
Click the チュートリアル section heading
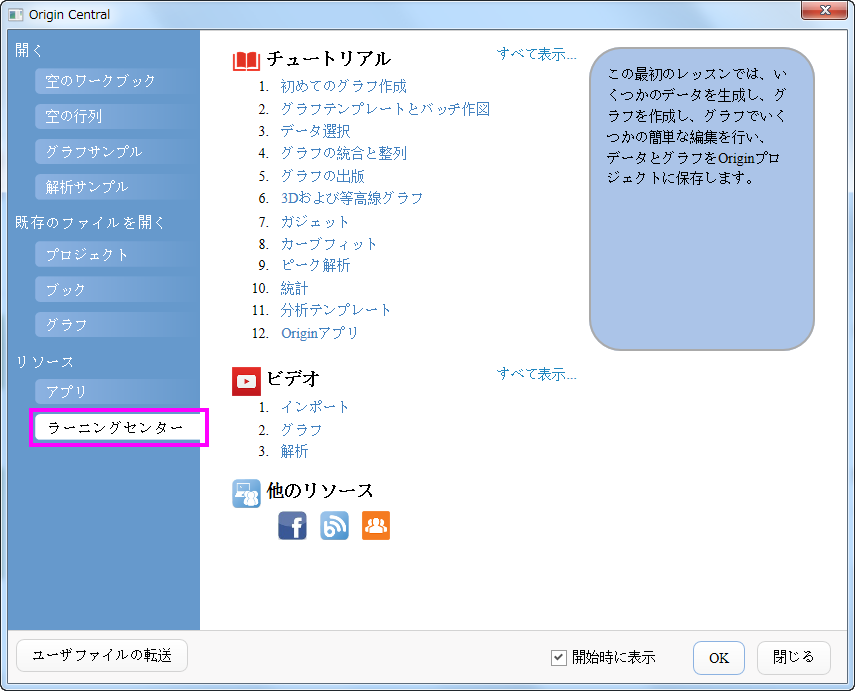329,59
